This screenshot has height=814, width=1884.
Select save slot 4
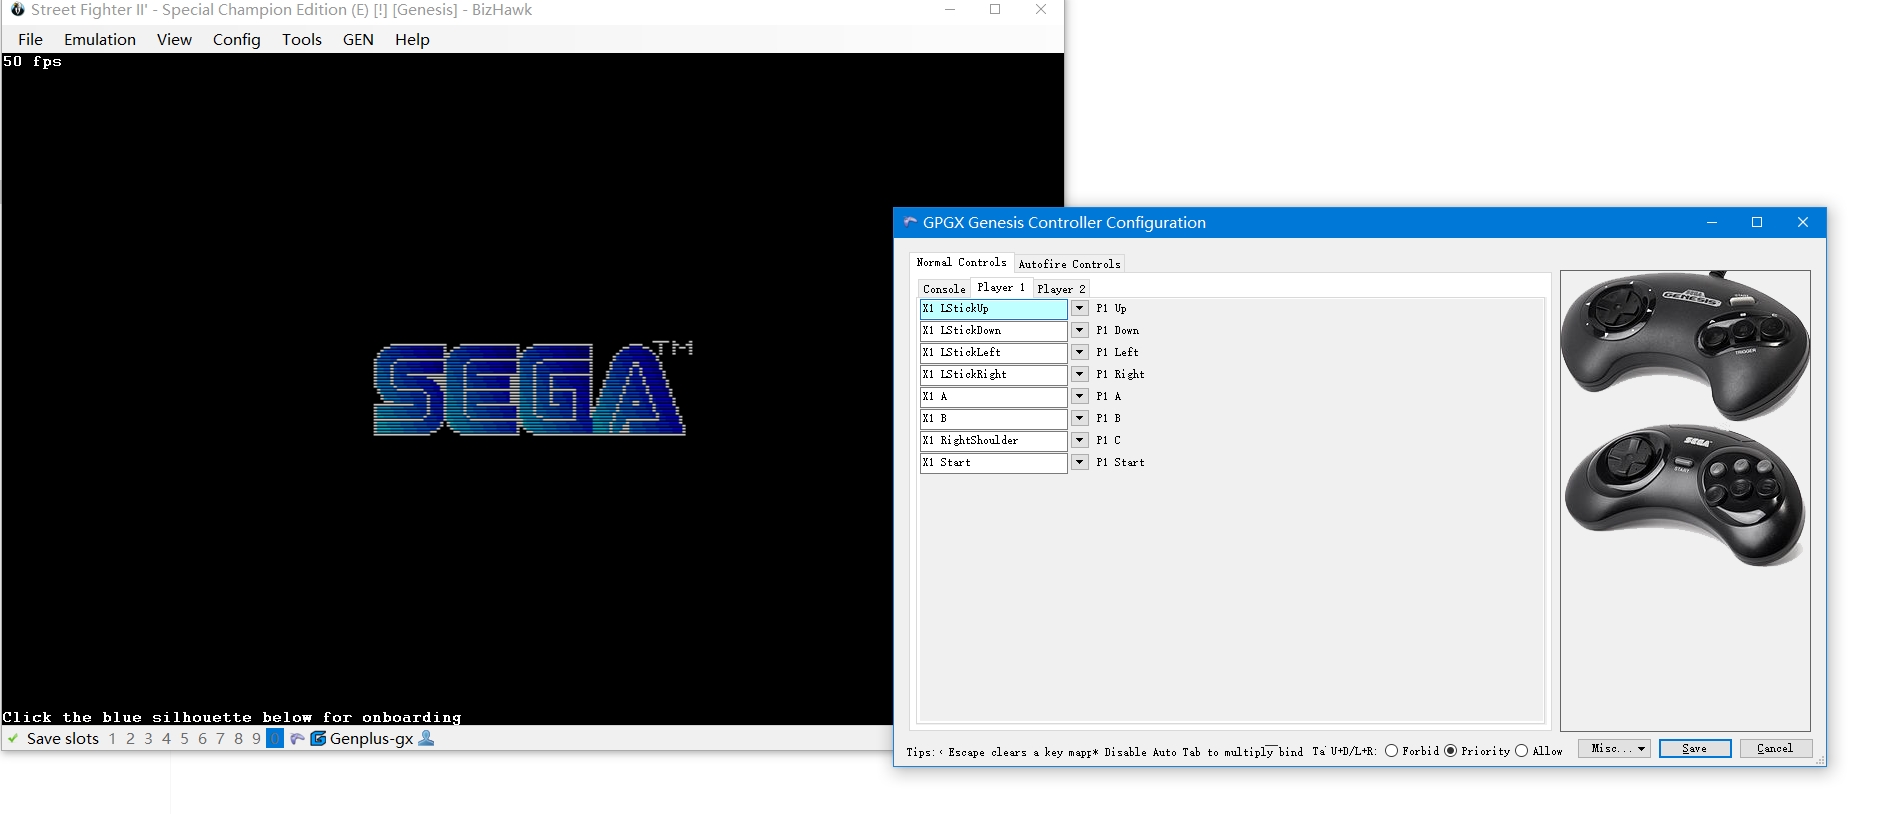point(166,739)
